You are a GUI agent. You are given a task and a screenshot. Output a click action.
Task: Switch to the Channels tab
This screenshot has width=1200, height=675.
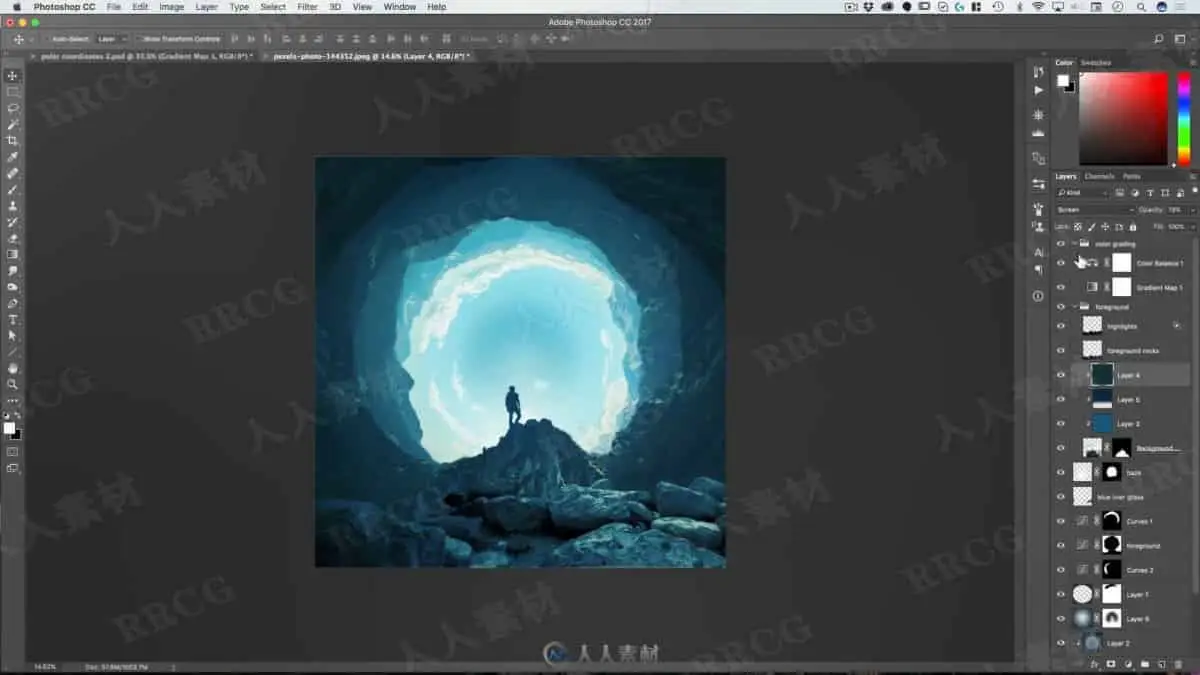point(1099,176)
